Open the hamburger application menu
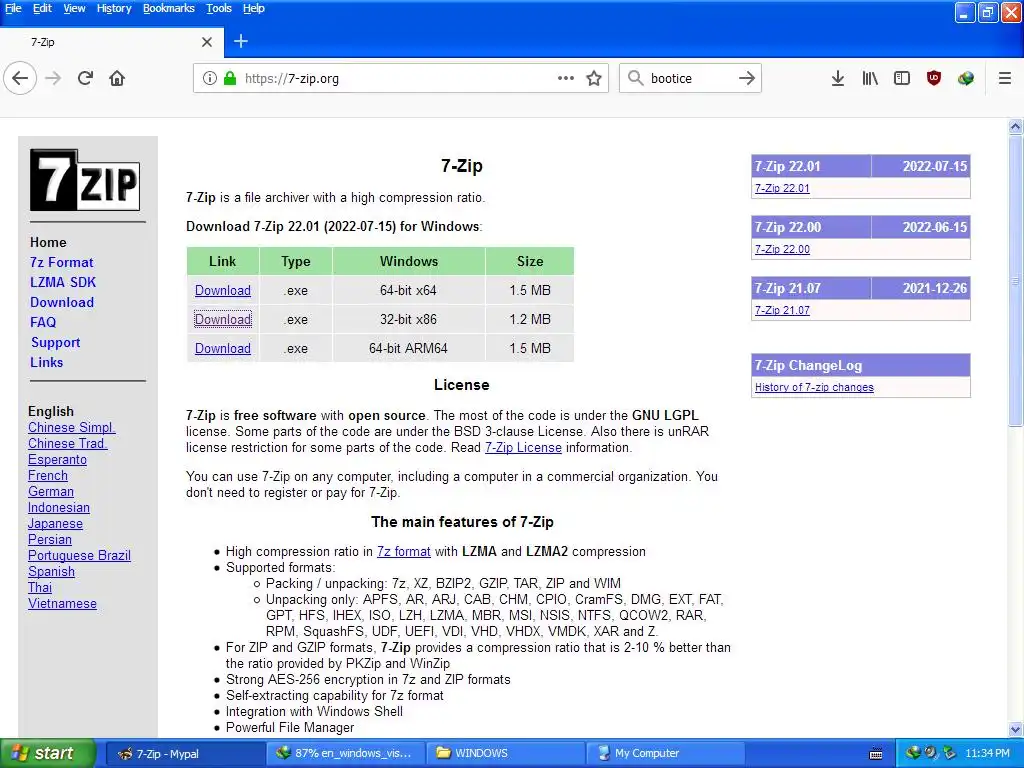 [x=1005, y=78]
